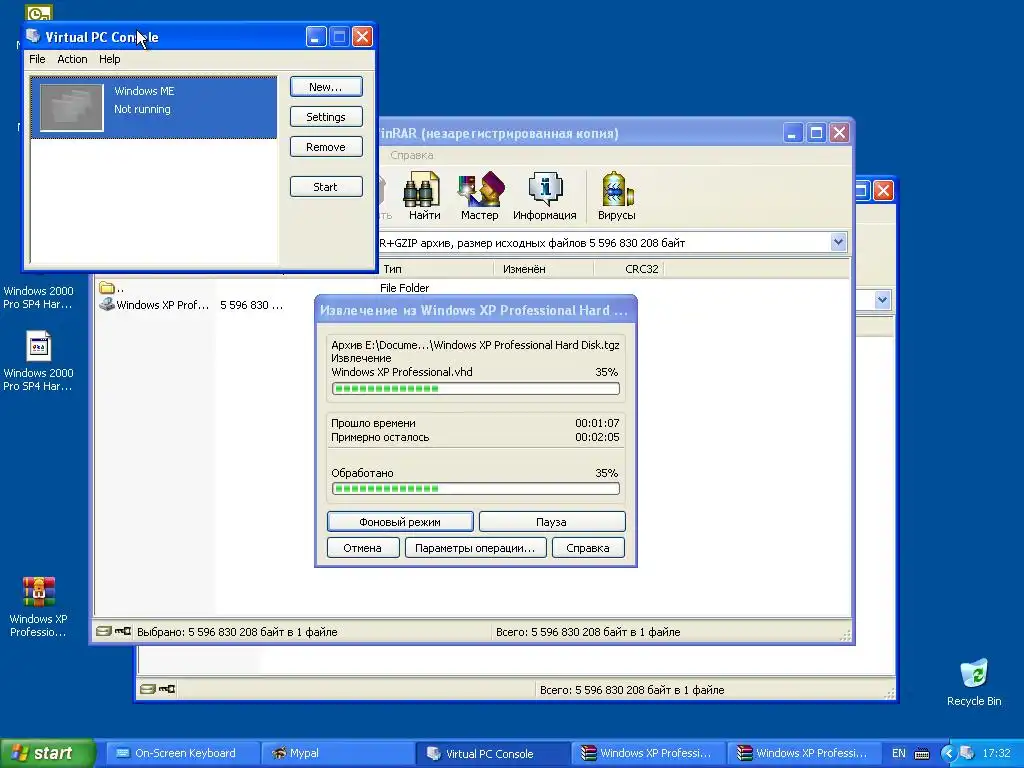Image resolution: width=1024 pixels, height=768 pixels.
Task: Pause extraction with the Пауза button
Action: click(552, 522)
